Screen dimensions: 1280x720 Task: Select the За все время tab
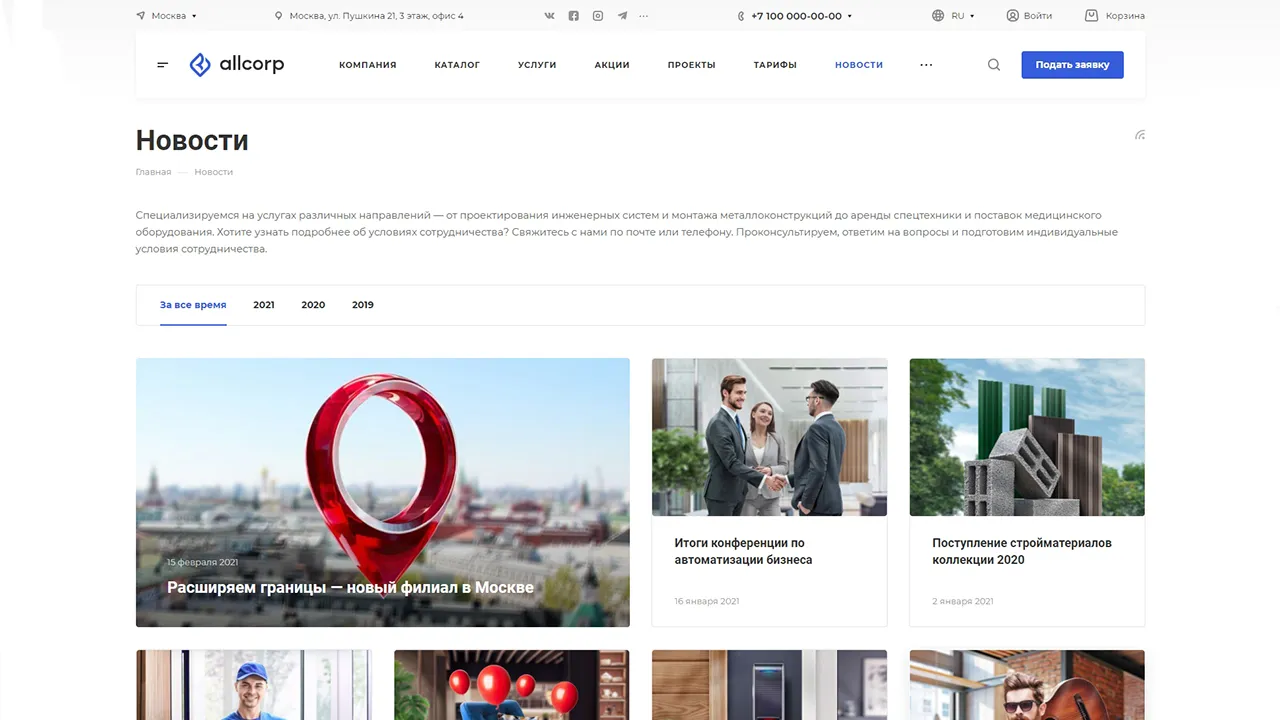coord(193,305)
